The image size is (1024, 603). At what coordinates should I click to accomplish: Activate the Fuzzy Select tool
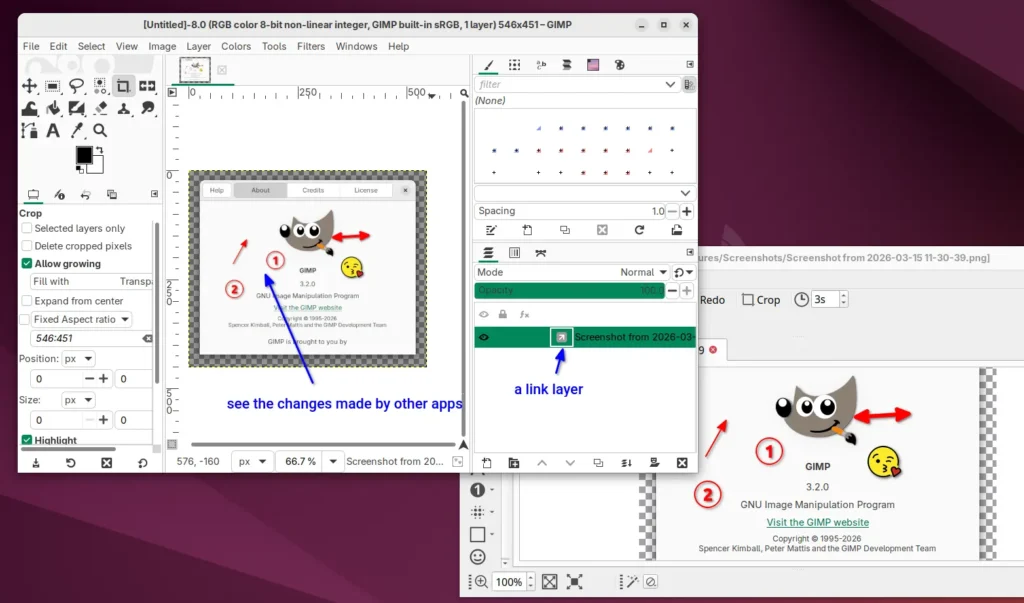(x=100, y=85)
